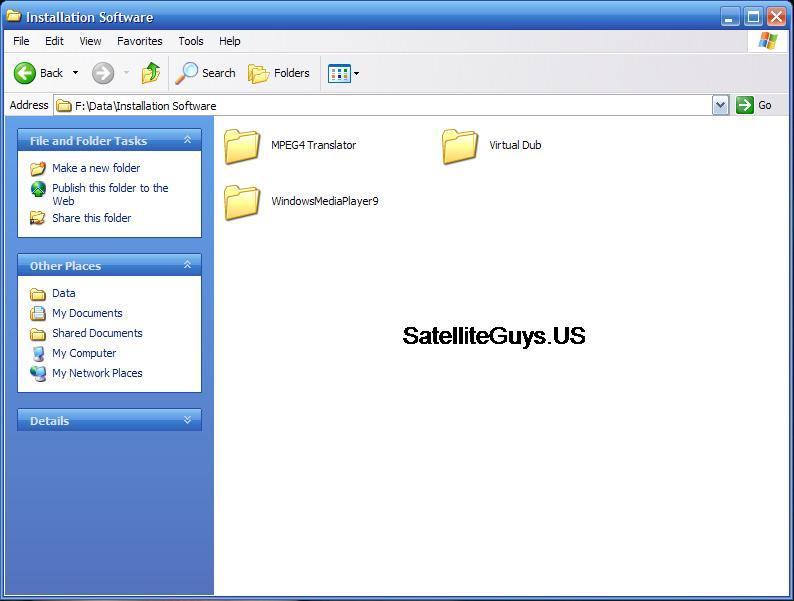Viewport: 794px width, 601px height.
Task: Open the Data link in Other Places
Action: (64, 293)
